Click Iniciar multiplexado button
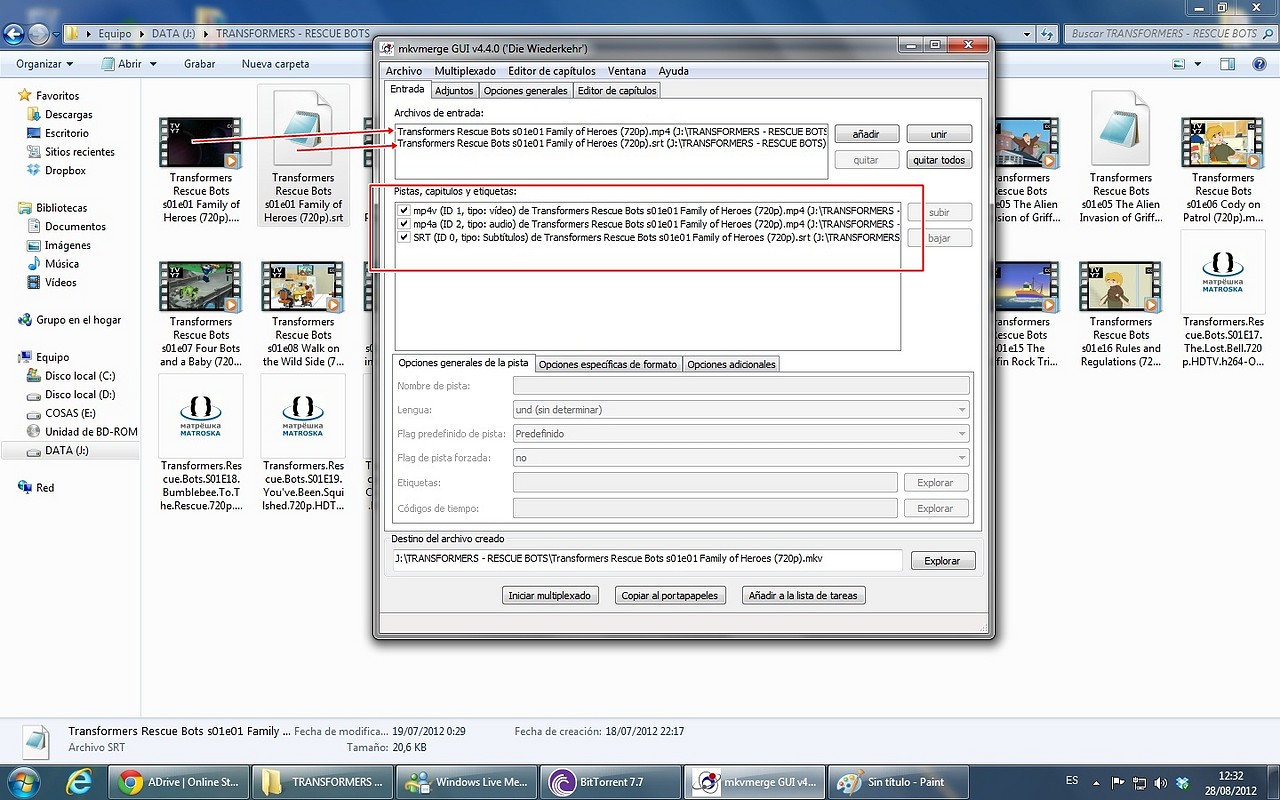1280x800 pixels. click(549, 595)
